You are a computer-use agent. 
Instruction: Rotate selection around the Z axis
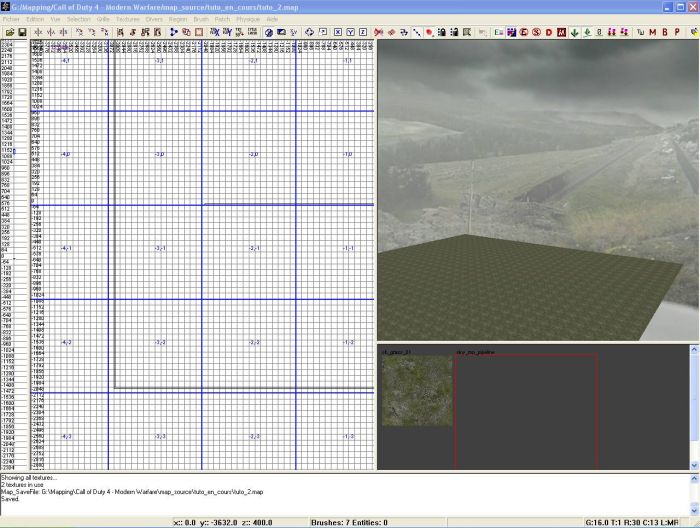104,32
